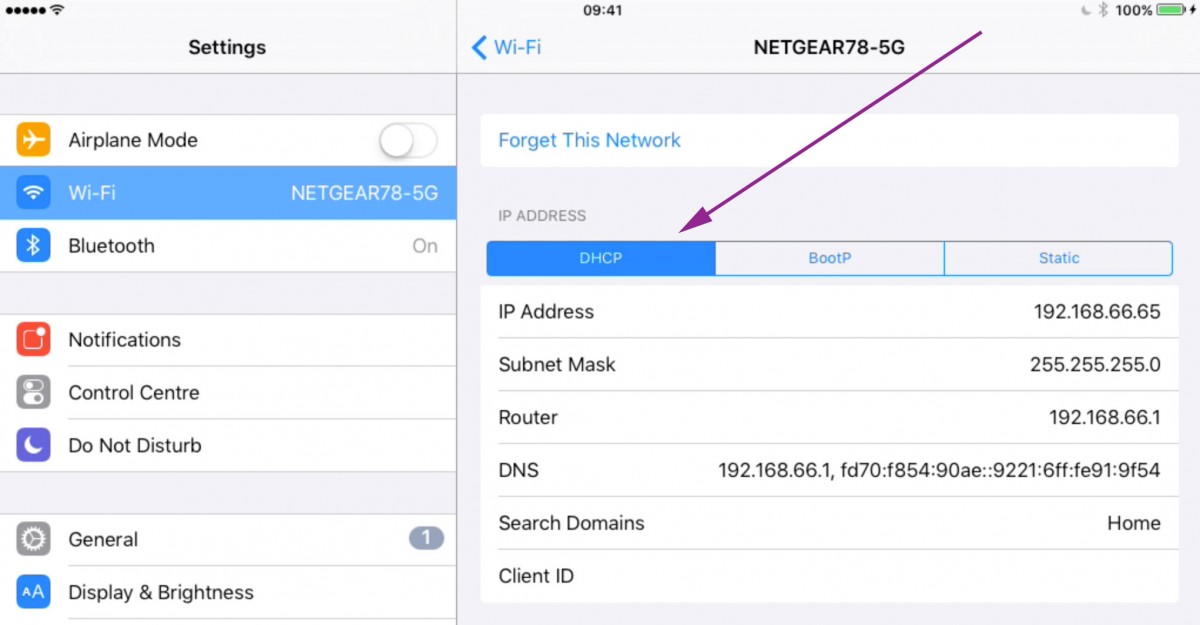The height and width of the screenshot is (625, 1200).
Task: Open the Control Centre settings row
Action: (x=228, y=393)
